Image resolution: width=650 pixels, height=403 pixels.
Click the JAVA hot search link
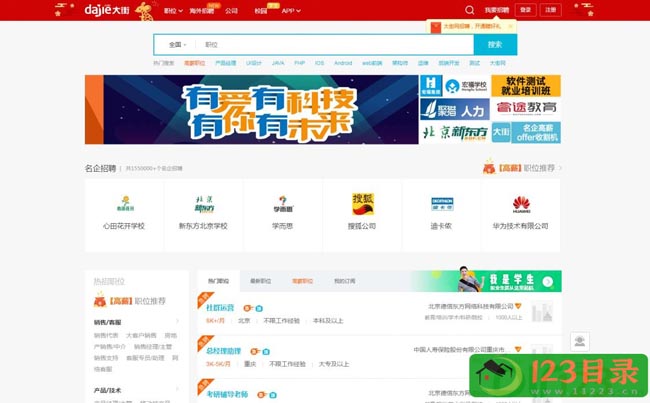278,63
